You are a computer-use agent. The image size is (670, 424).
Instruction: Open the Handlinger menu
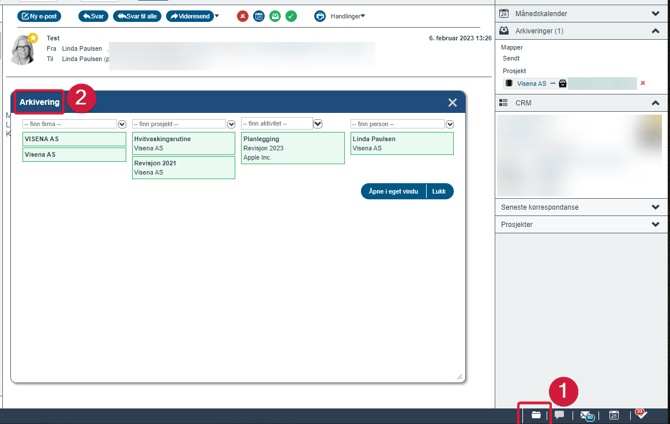pyautogui.click(x=348, y=16)
